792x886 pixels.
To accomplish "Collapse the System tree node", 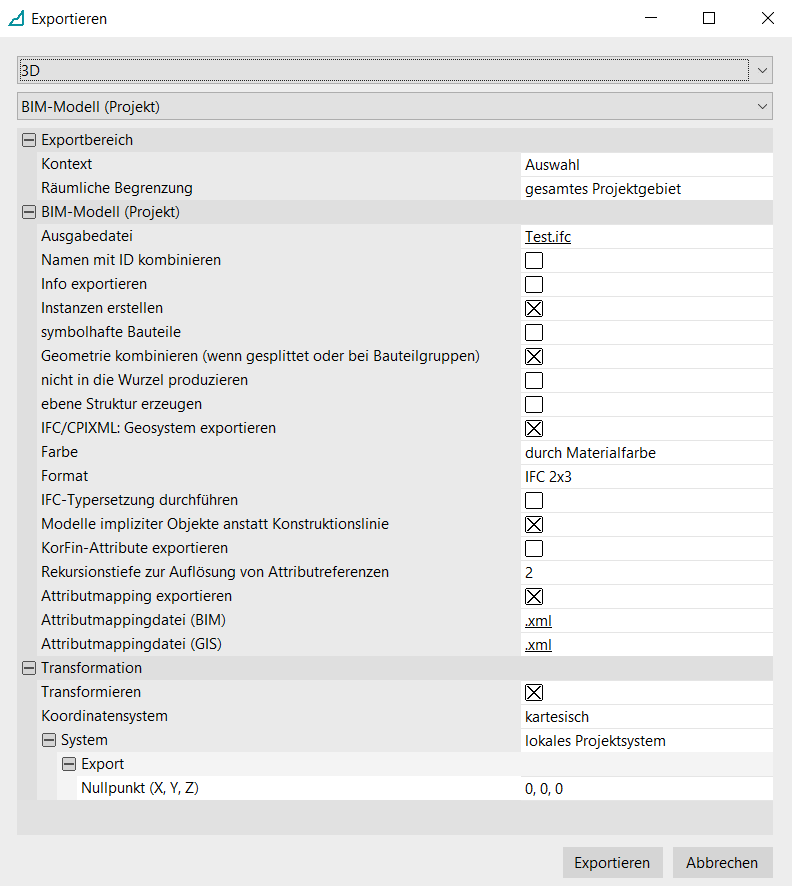I will point(48,740).
